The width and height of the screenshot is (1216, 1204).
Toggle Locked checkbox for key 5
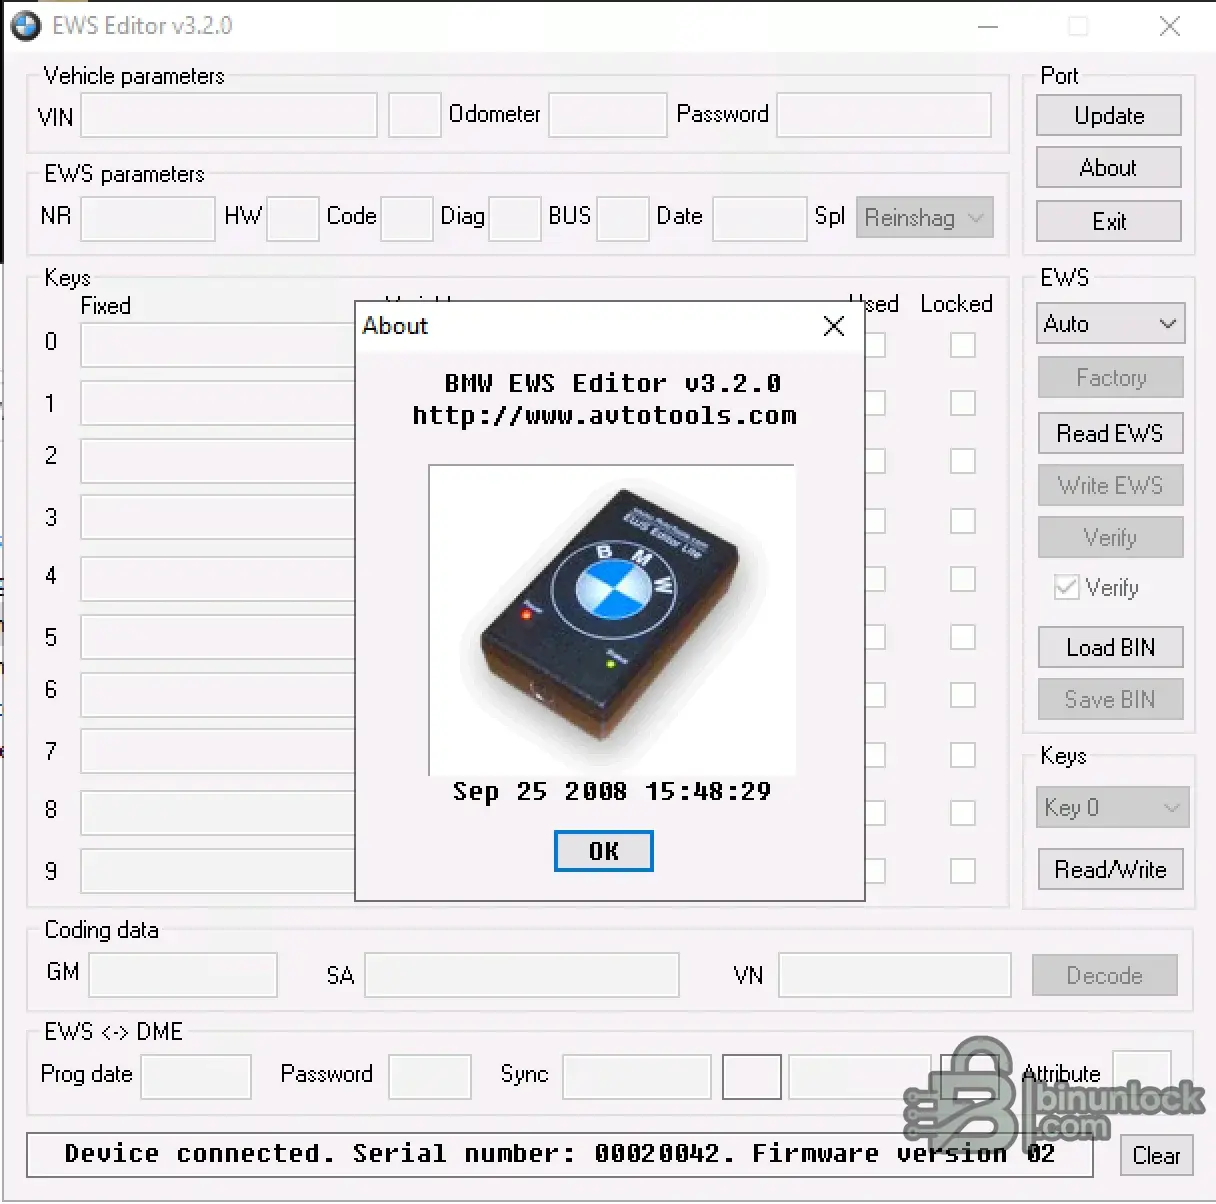(963, 637)
